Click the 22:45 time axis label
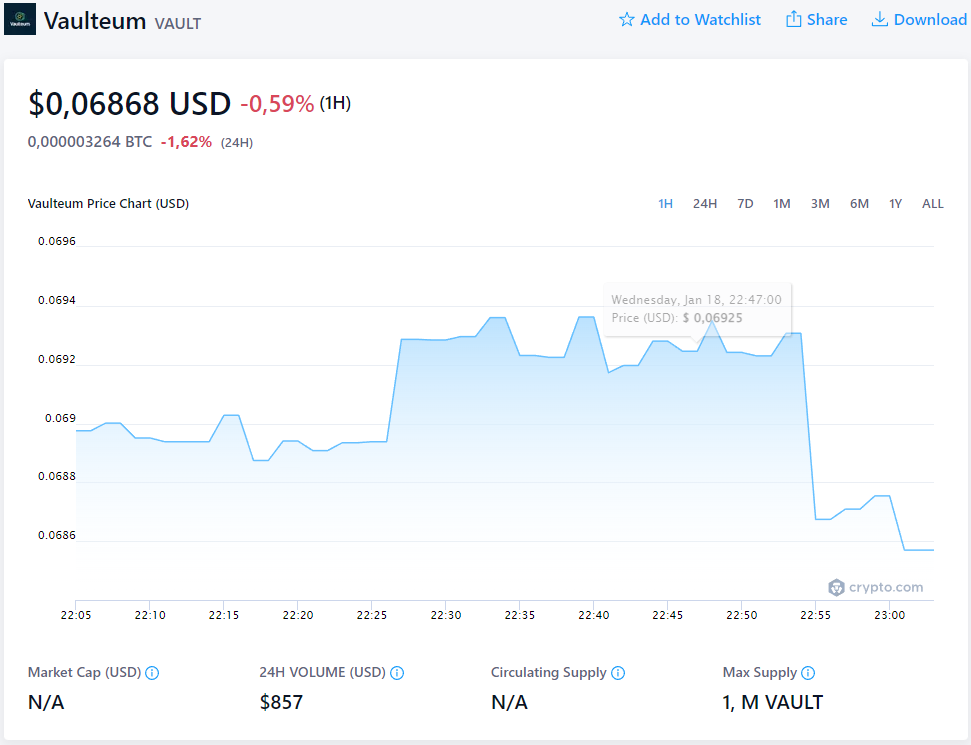Screen dimensions: 971x745 668,615
